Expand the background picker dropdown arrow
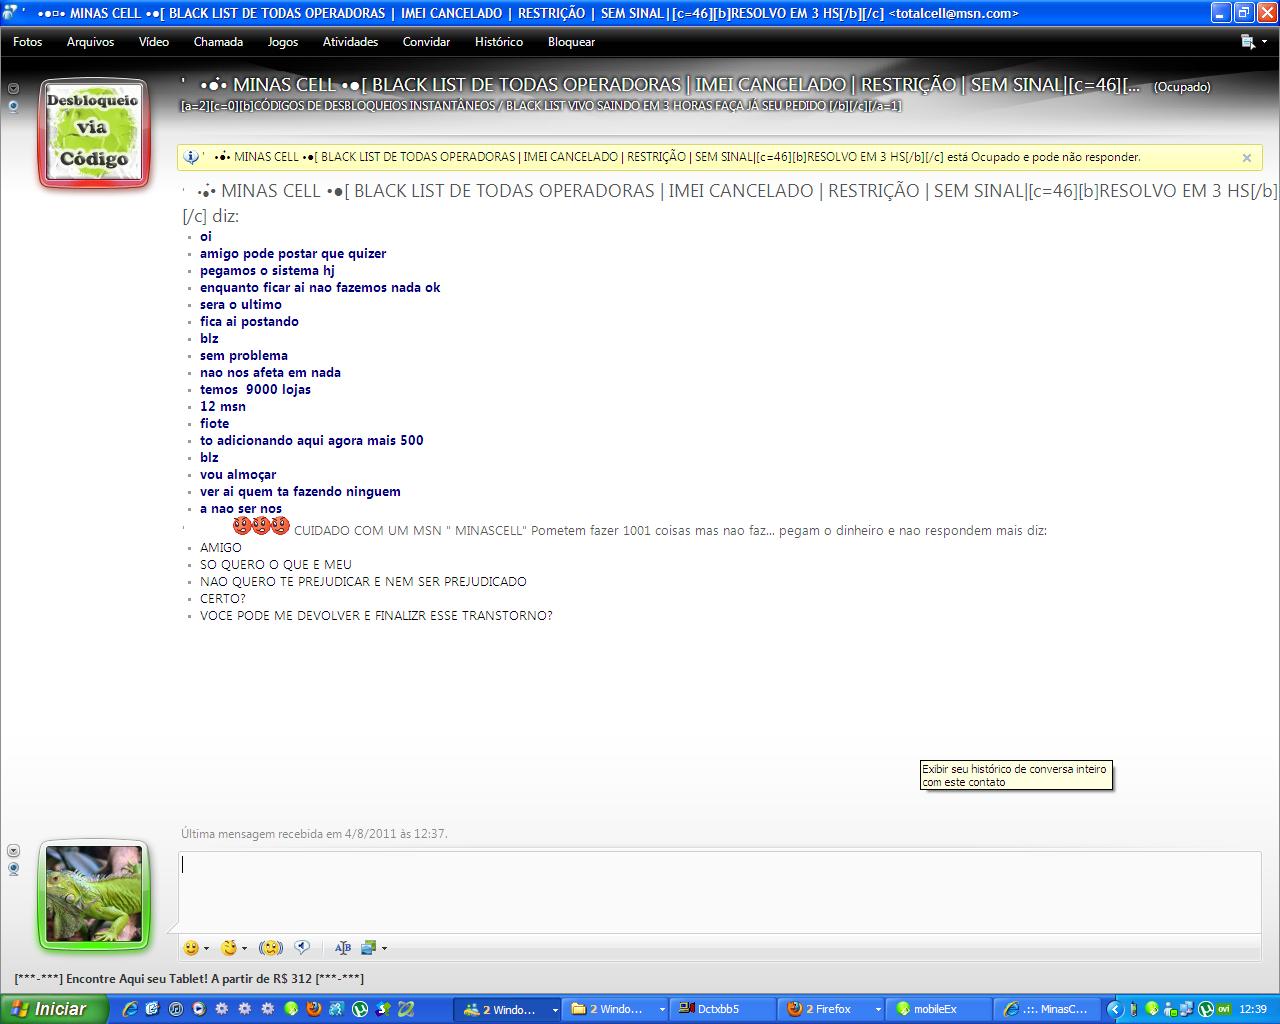This screenshot has width=1280, height=1024. [384, 949]
